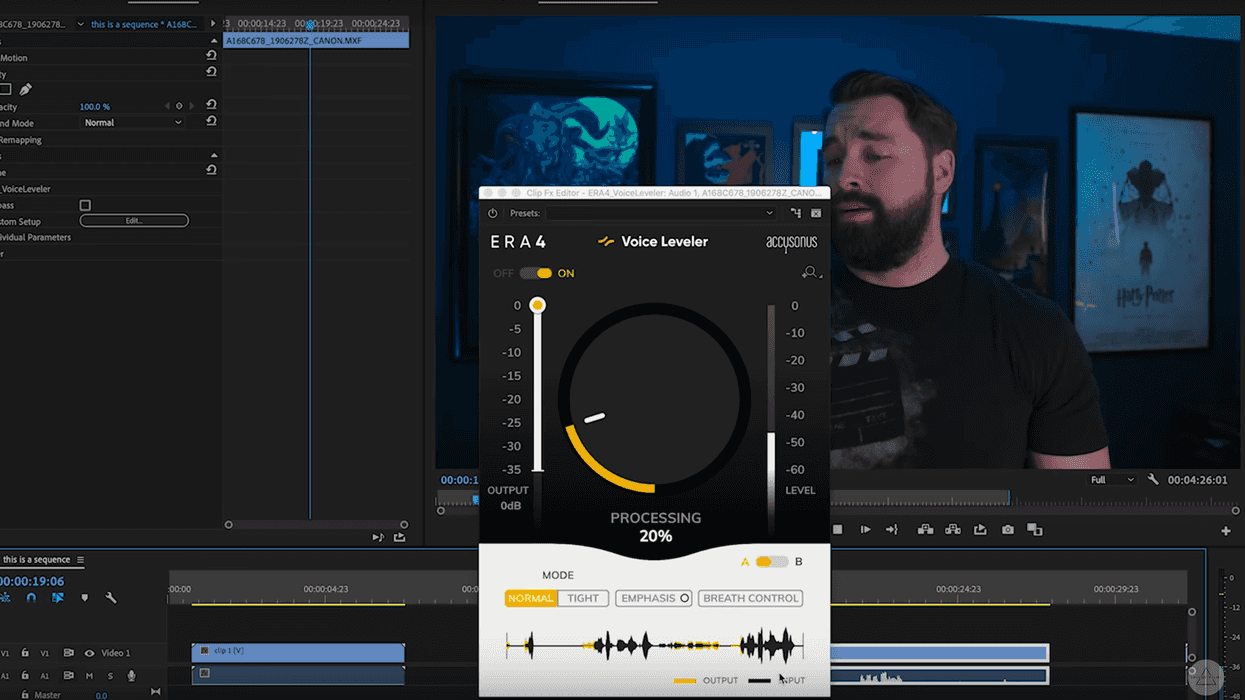The width and height of the screenshot is (1245, 700).
Task: Expand the source clip dropdown in Effect Controls
Action: (x=81, y=24)
